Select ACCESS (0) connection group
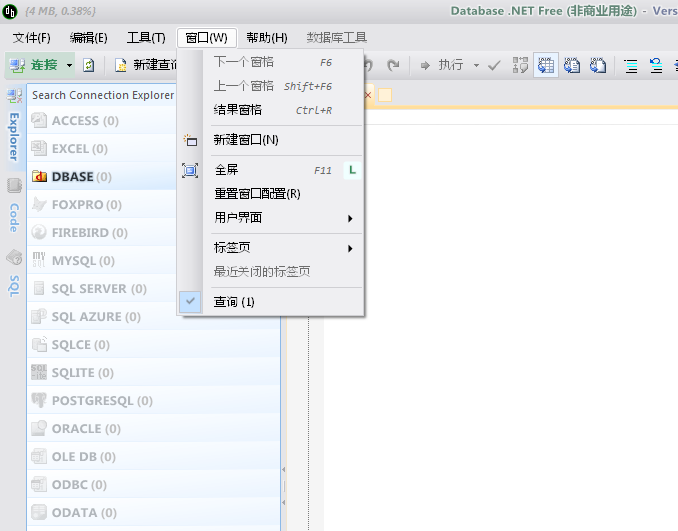Screen dimensions: 678x531 102,121
